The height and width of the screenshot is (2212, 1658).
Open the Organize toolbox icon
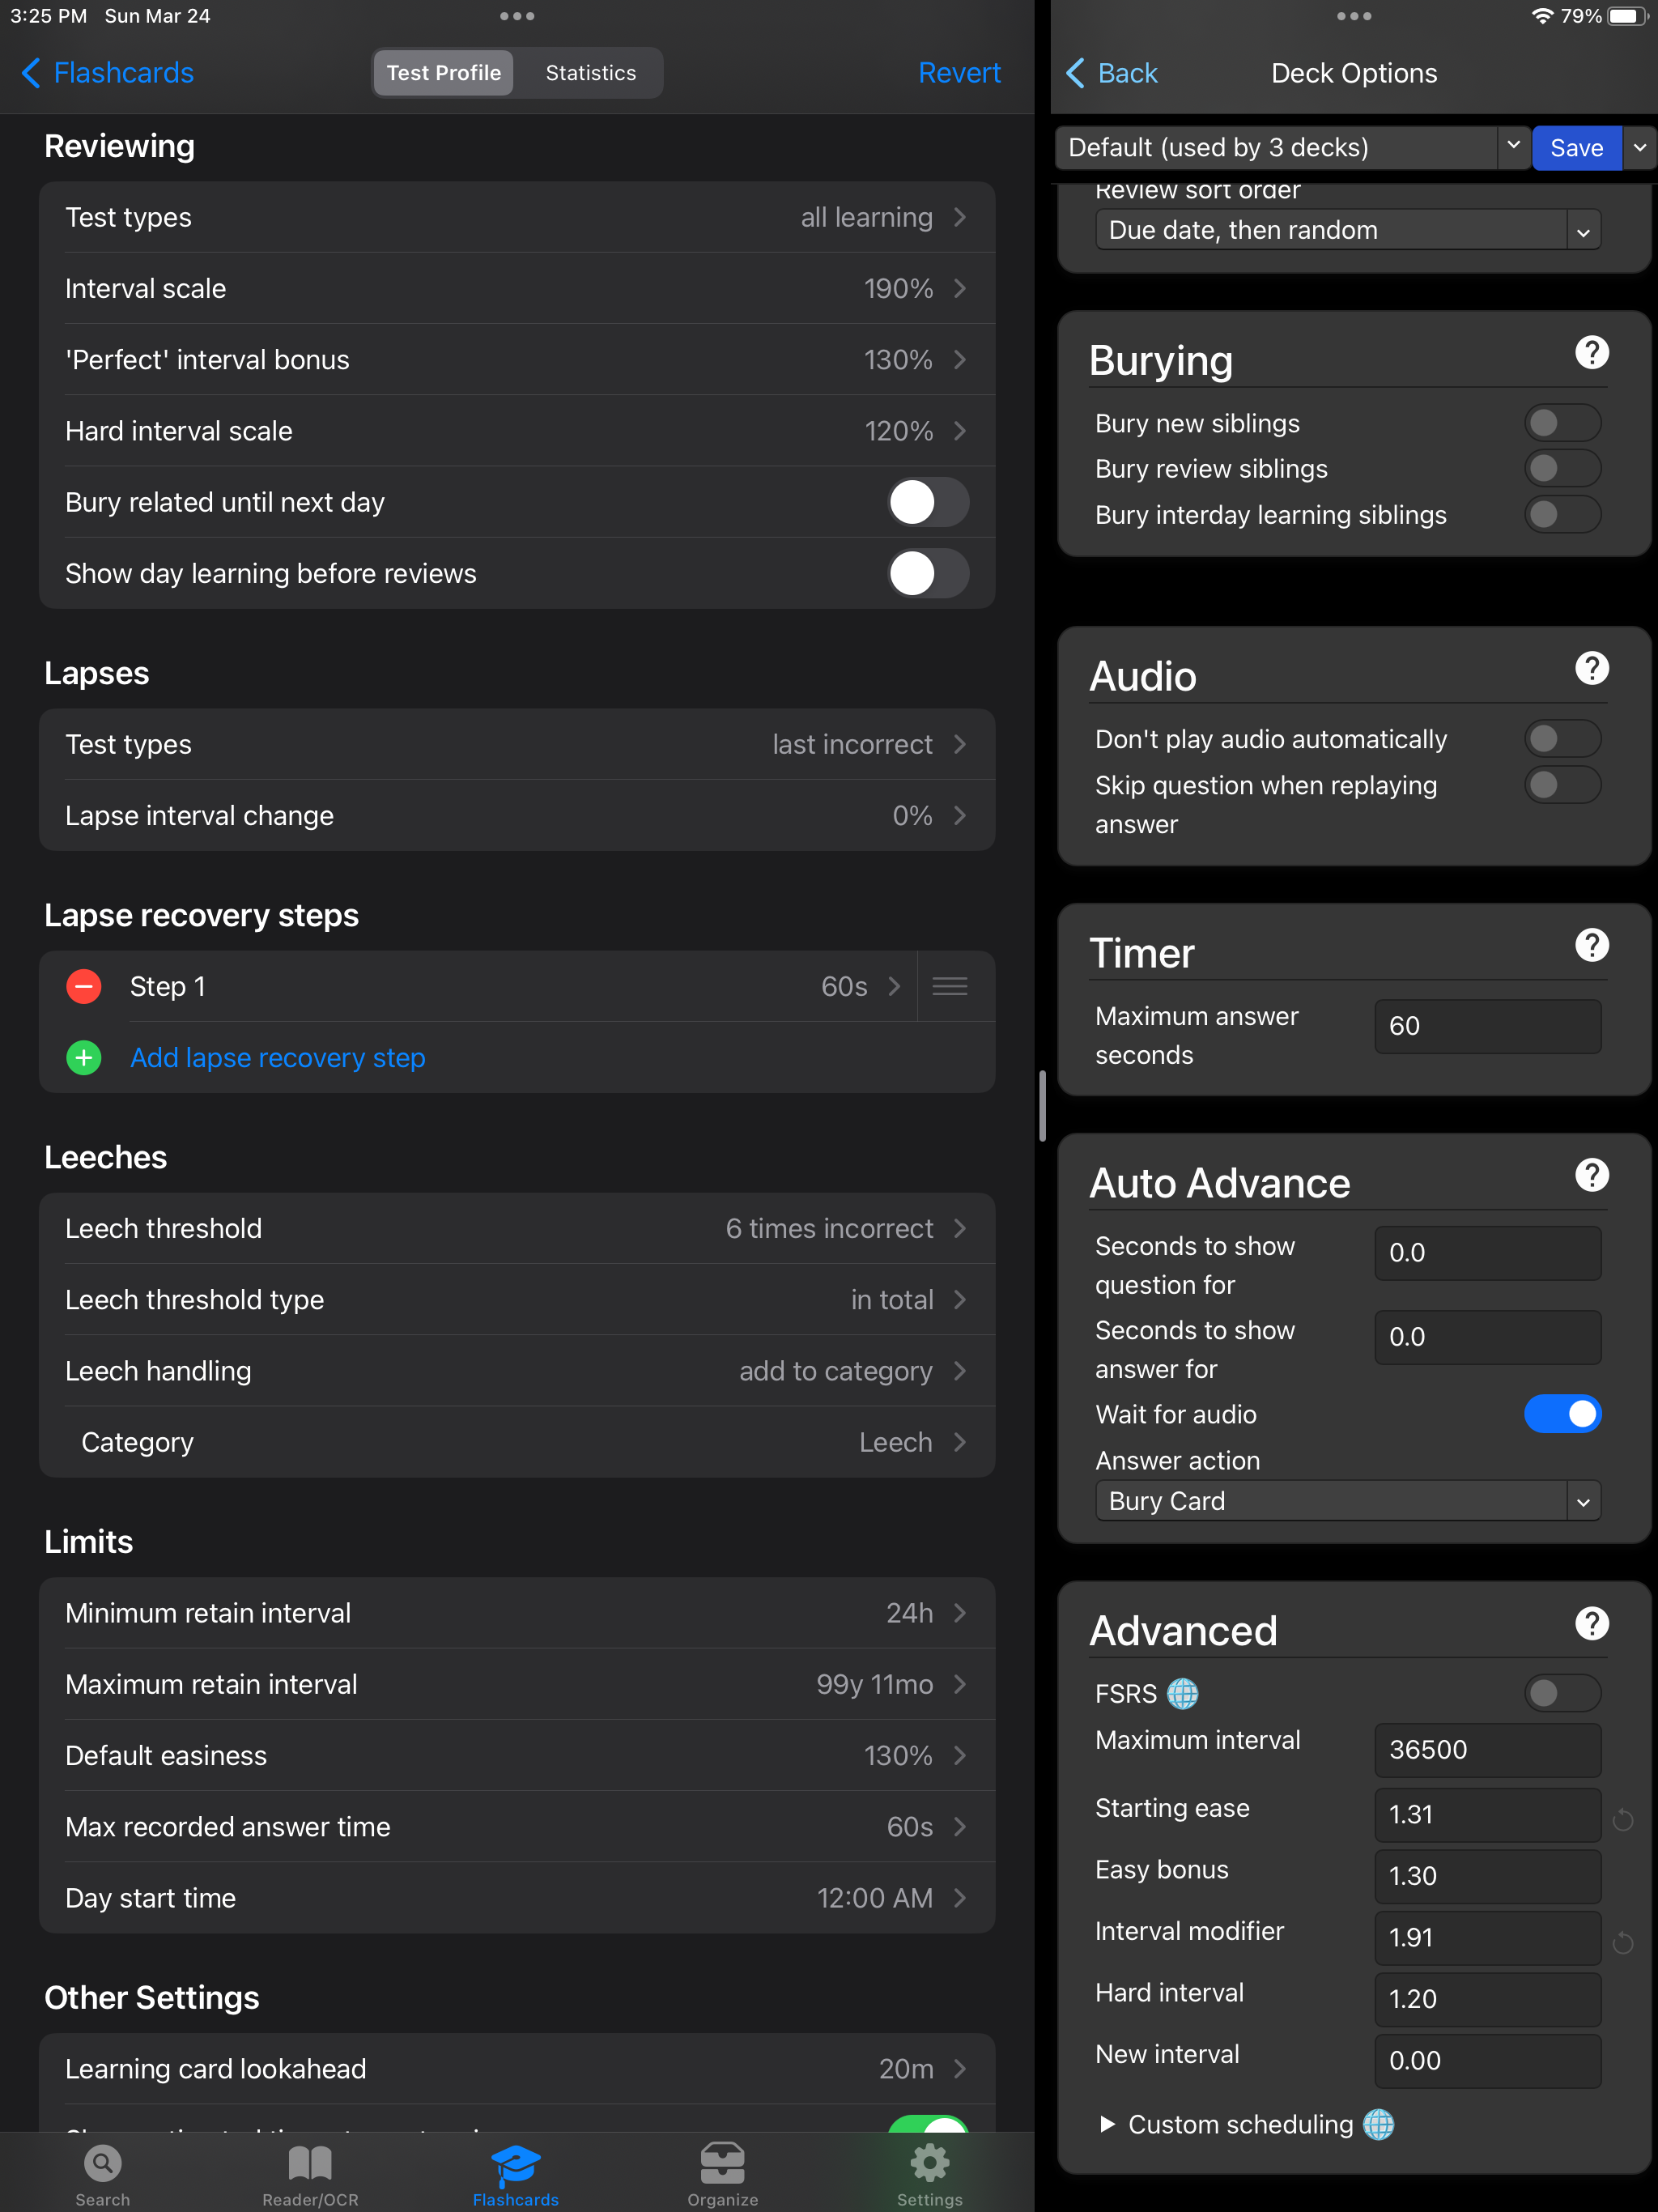click(722, 2163)
